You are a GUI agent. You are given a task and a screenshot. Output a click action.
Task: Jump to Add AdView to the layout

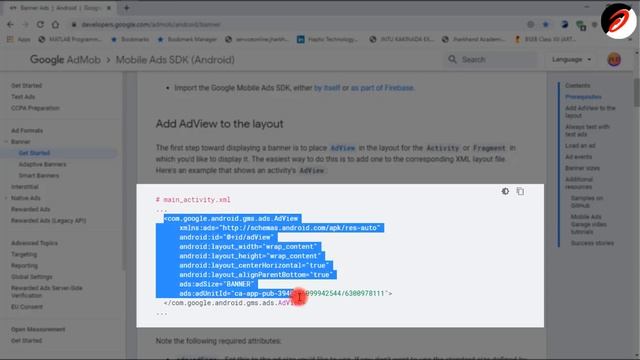[x=590, y=111]
